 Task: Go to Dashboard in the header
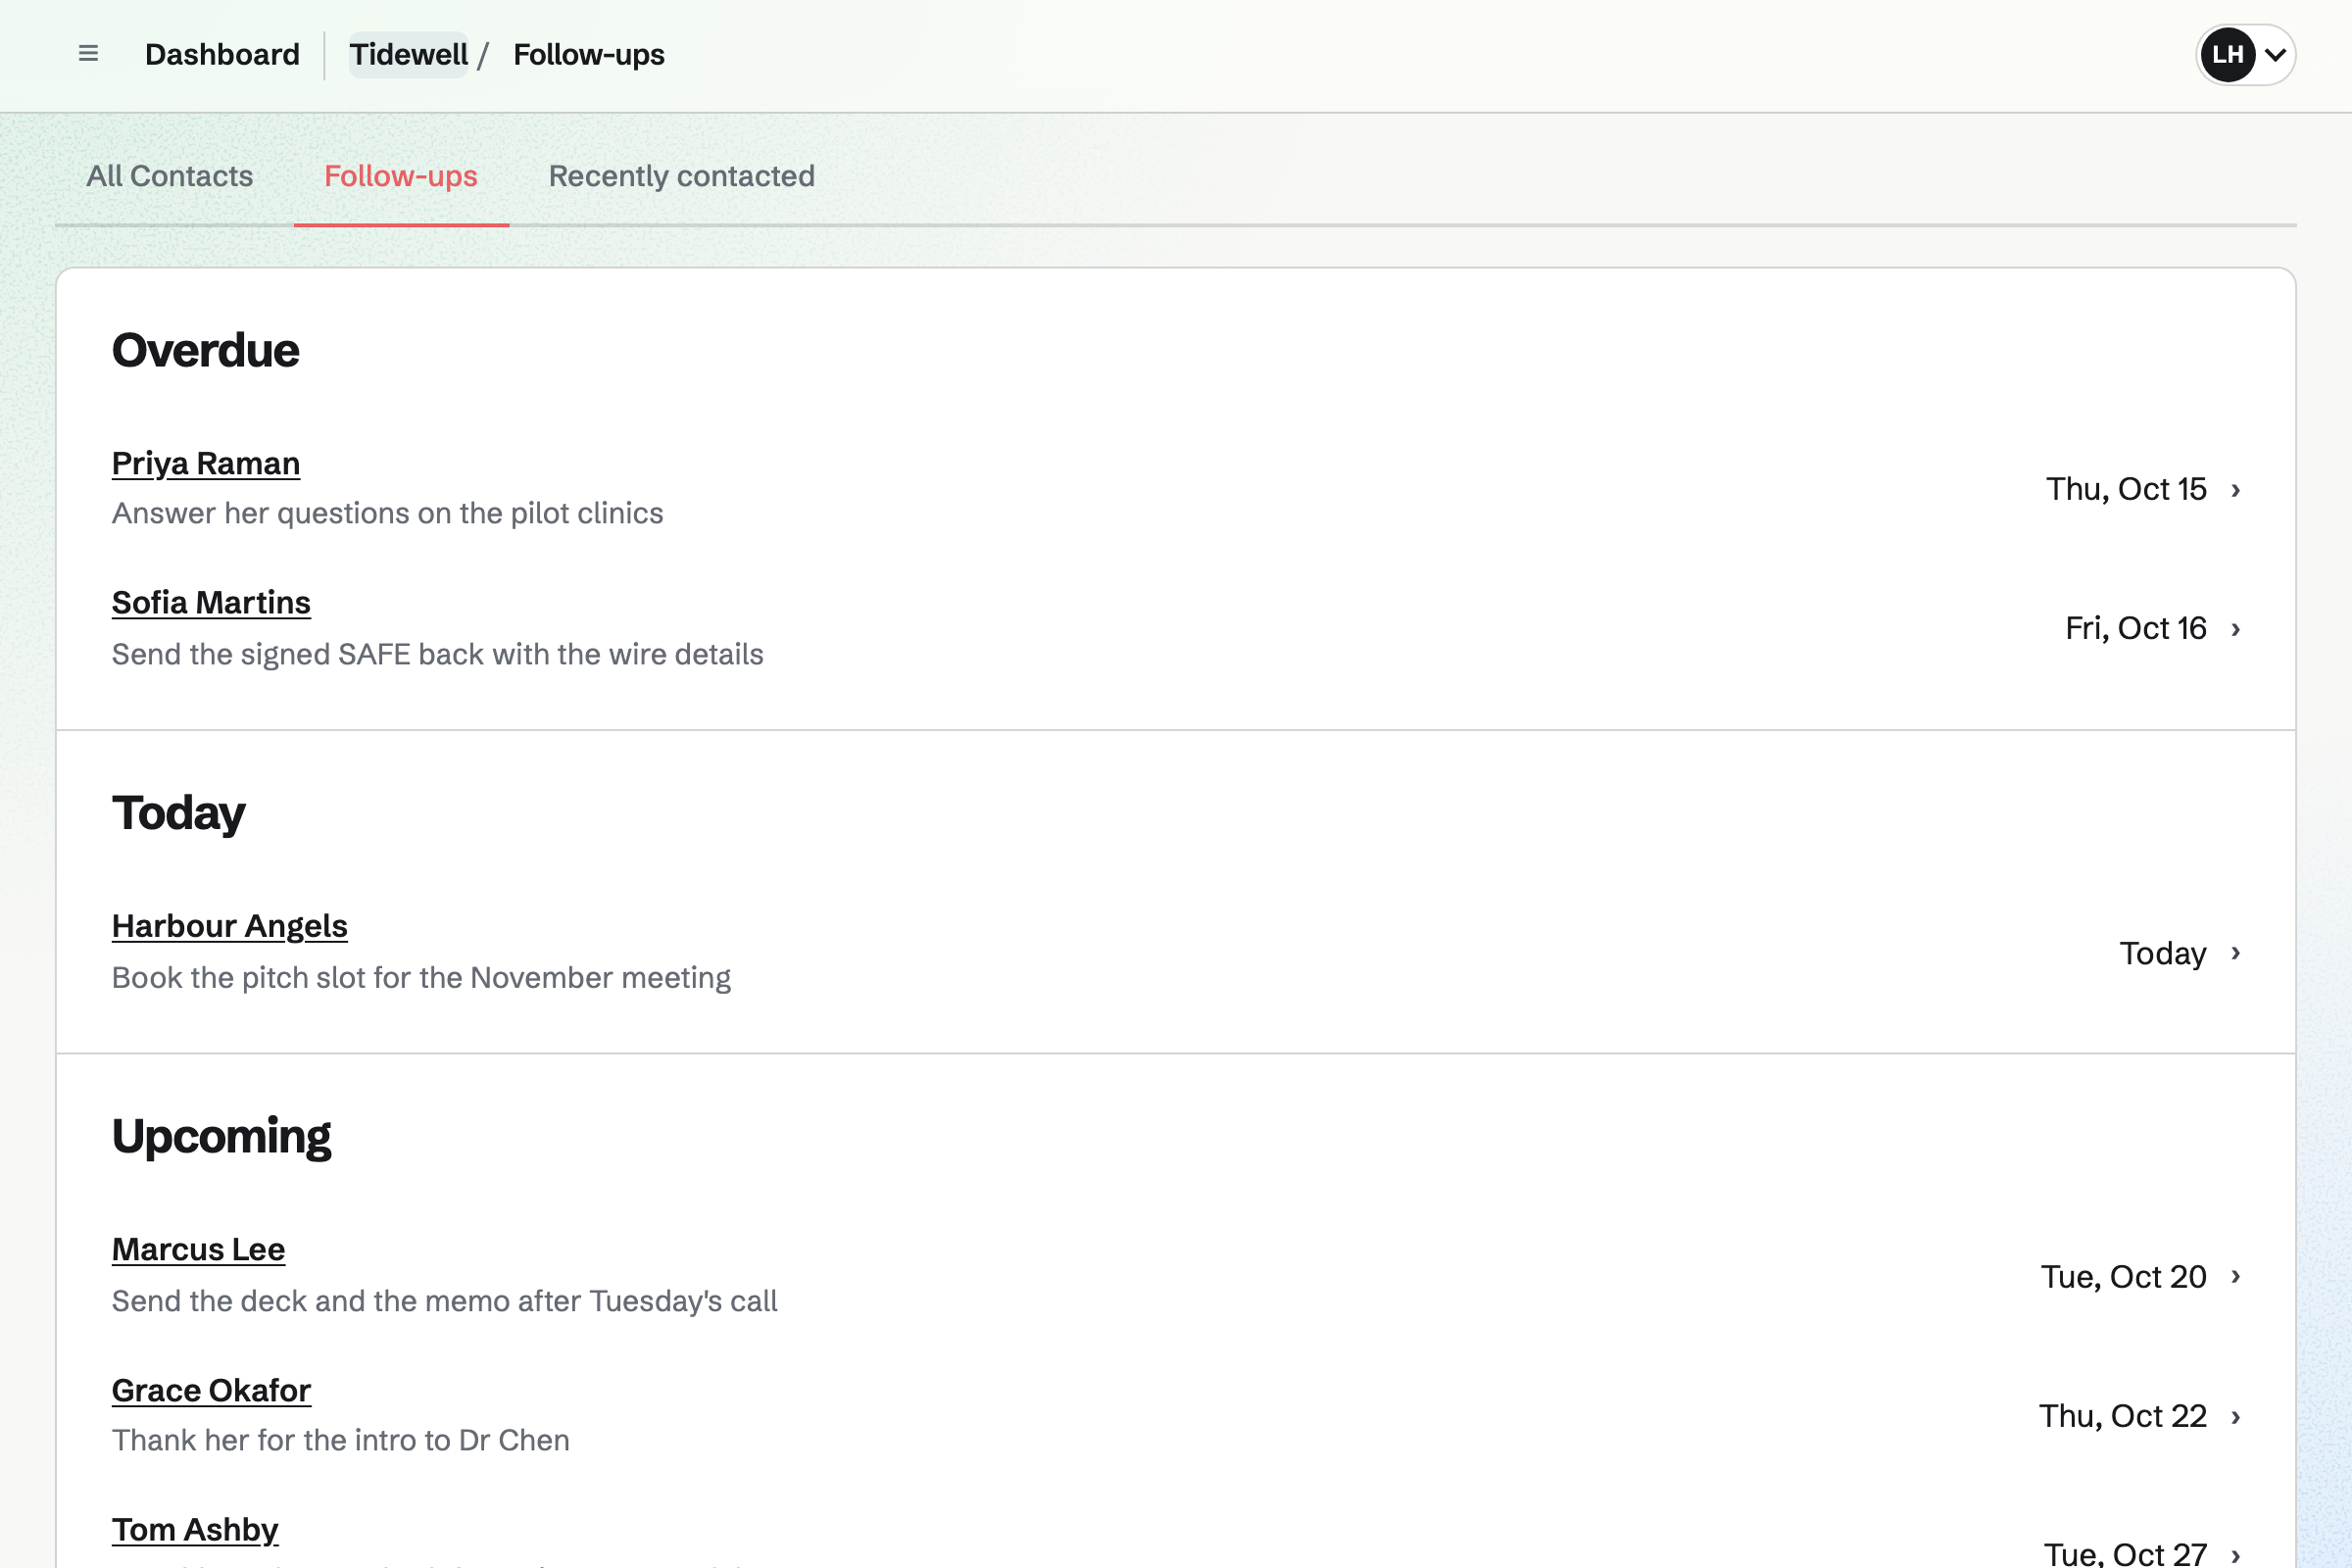pyautogui.click(x=222, y=55)
